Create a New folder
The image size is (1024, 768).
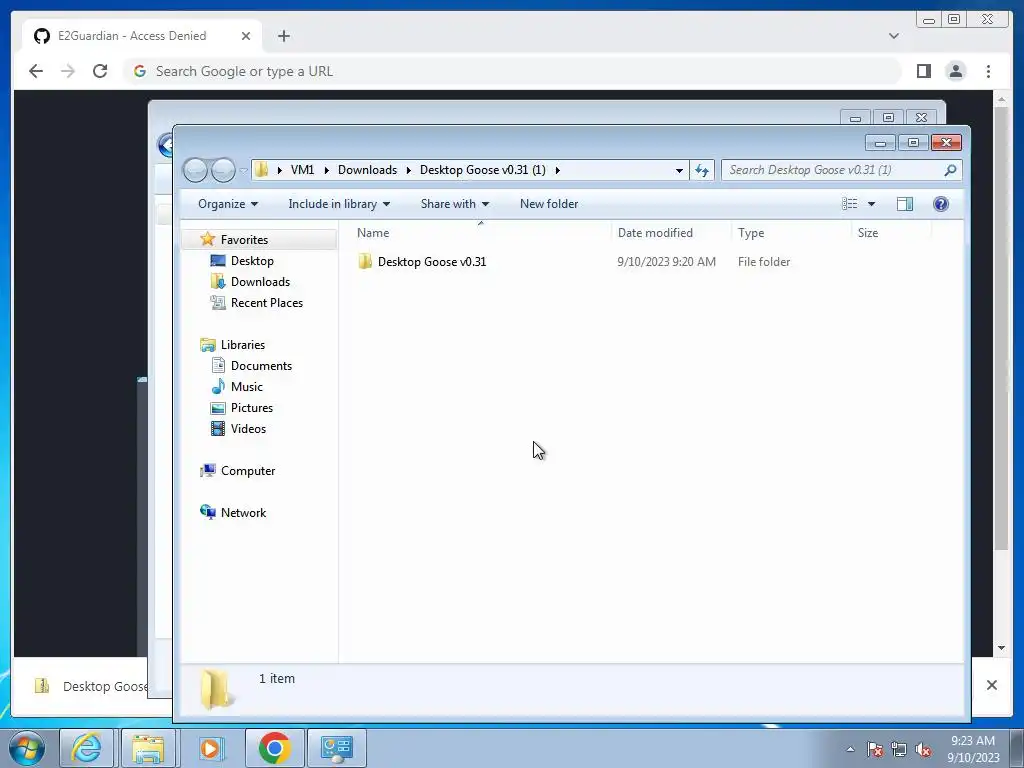point(549,204)
